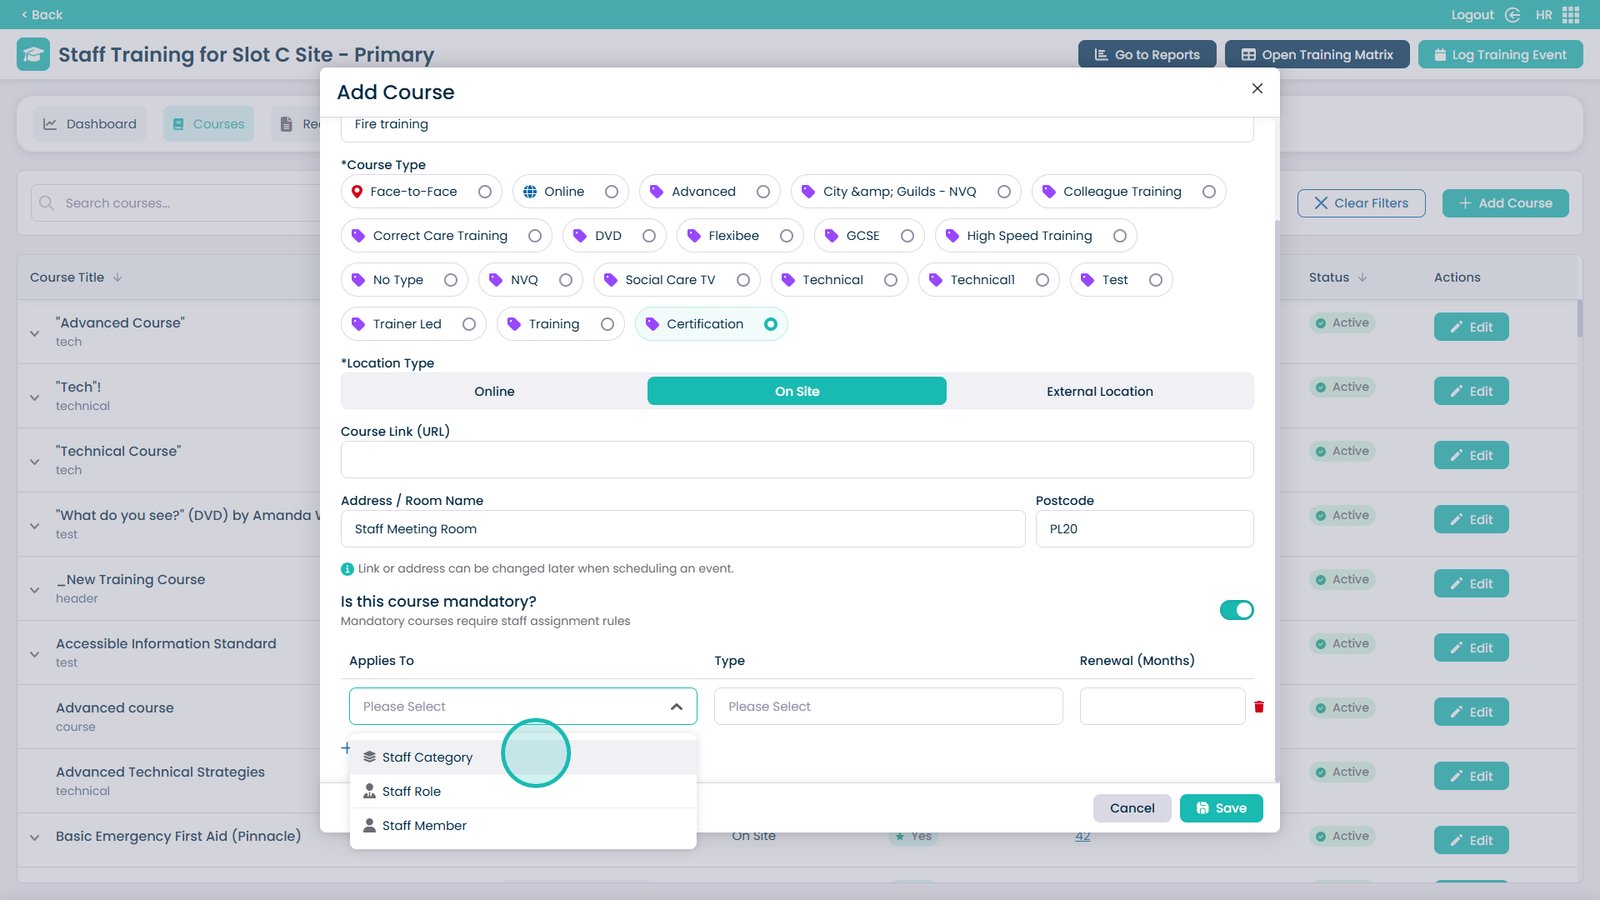The width and height of the screenshot is (1600, 900).
Task: Click the info icon beside link note
Action: click(347, 569)
